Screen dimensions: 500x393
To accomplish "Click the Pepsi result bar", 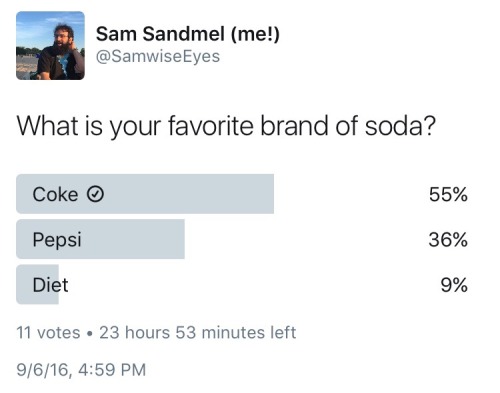I will point(100,239).
